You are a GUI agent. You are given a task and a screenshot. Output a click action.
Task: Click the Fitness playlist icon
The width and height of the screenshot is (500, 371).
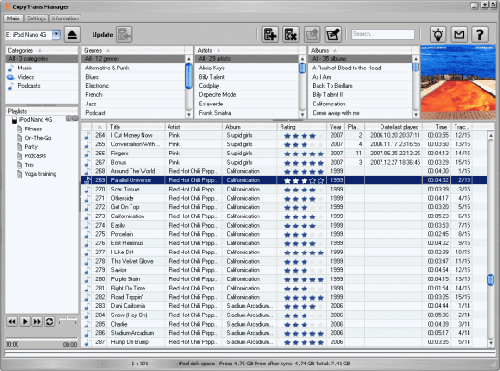(x=20, y=129)
